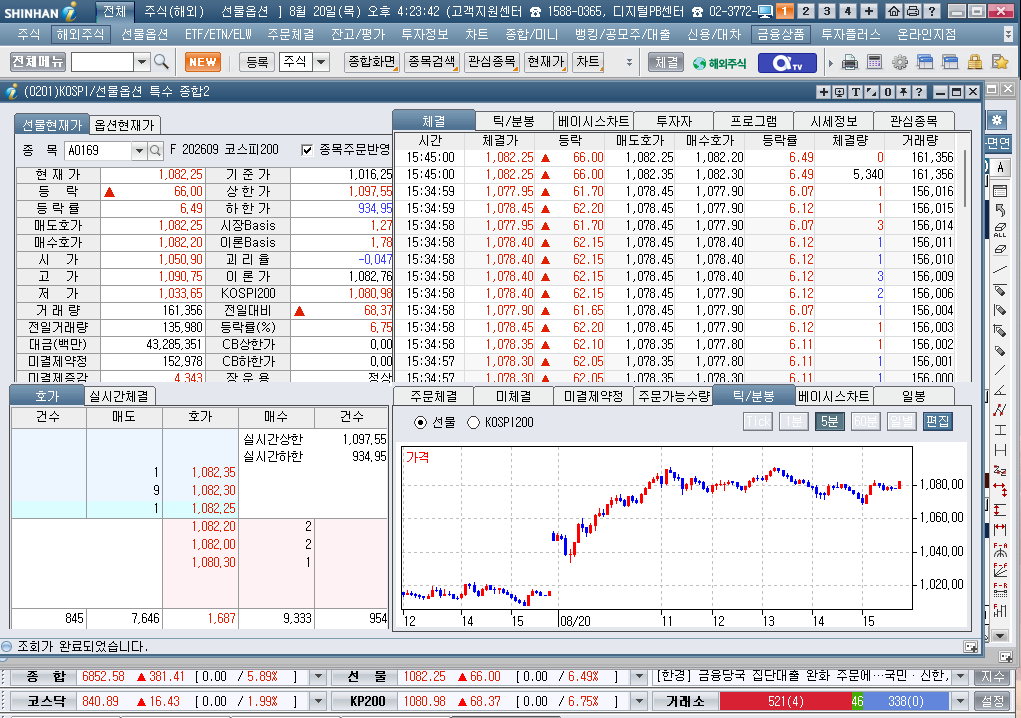
Task: Select the letter A text tool
Action: [1000, 167]
